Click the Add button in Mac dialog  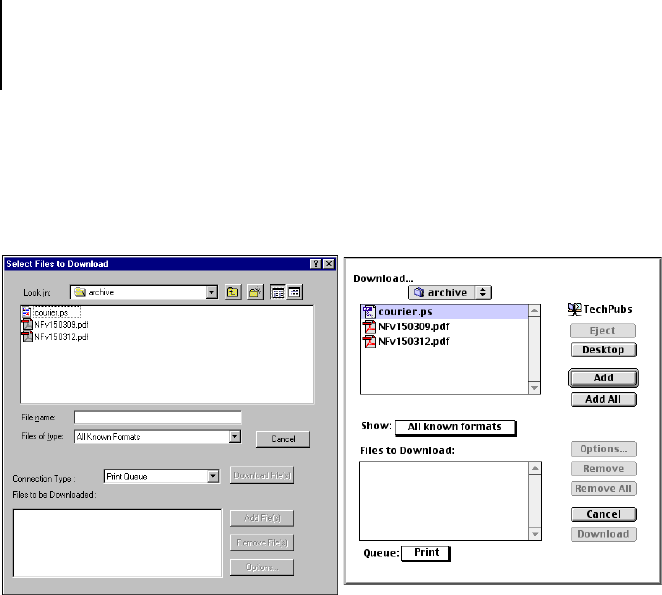603,379
